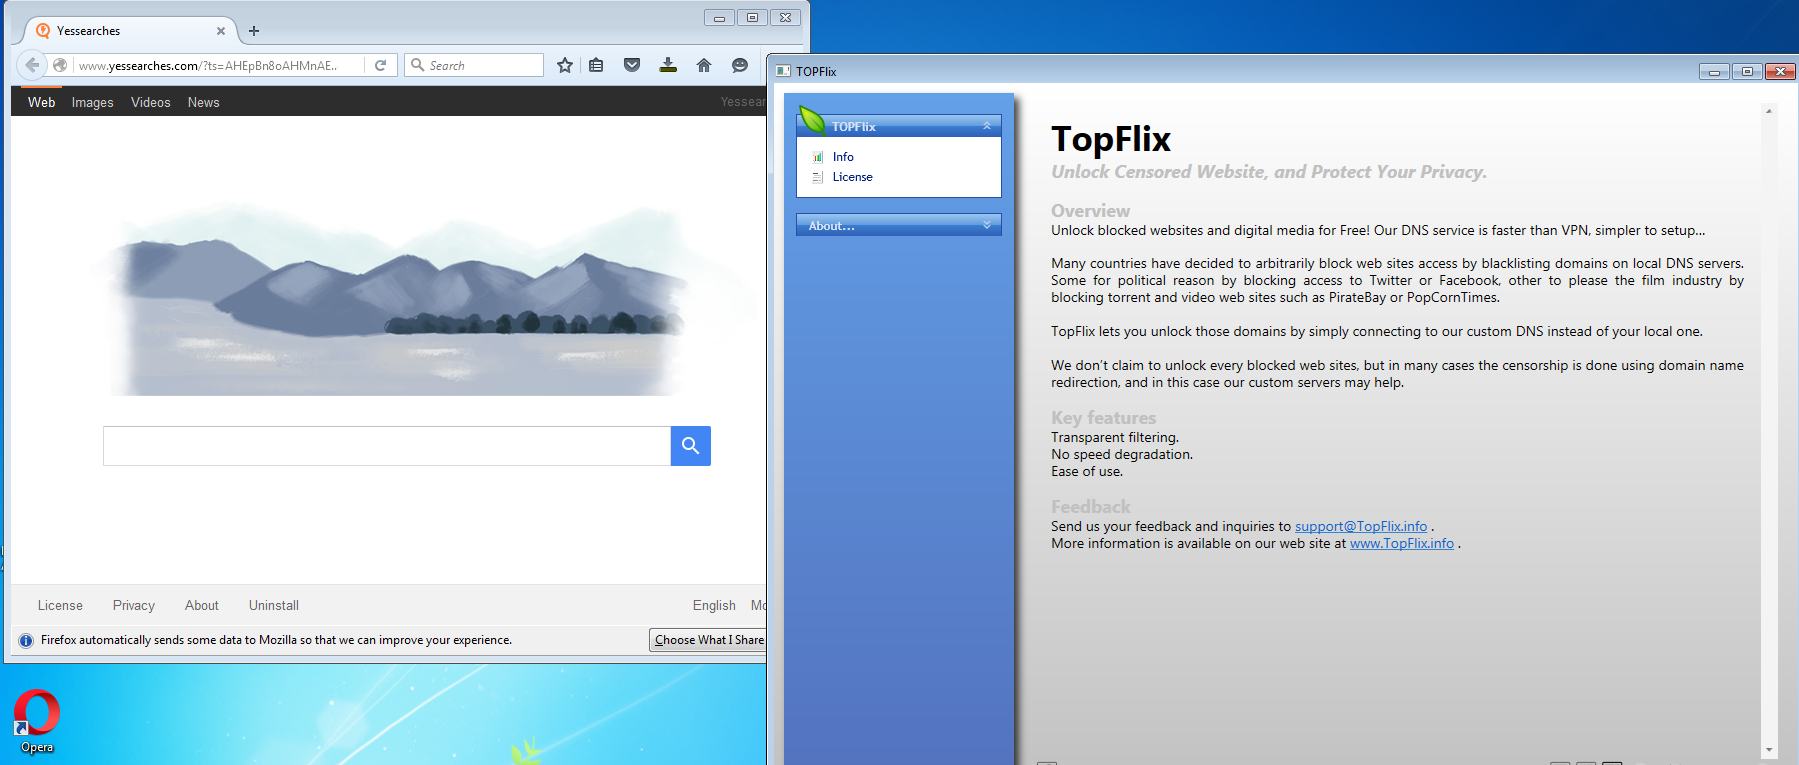Click the info icon in Firefox notification bar
The height and width of the screenshot is (765, 1799).
[26, 640]
